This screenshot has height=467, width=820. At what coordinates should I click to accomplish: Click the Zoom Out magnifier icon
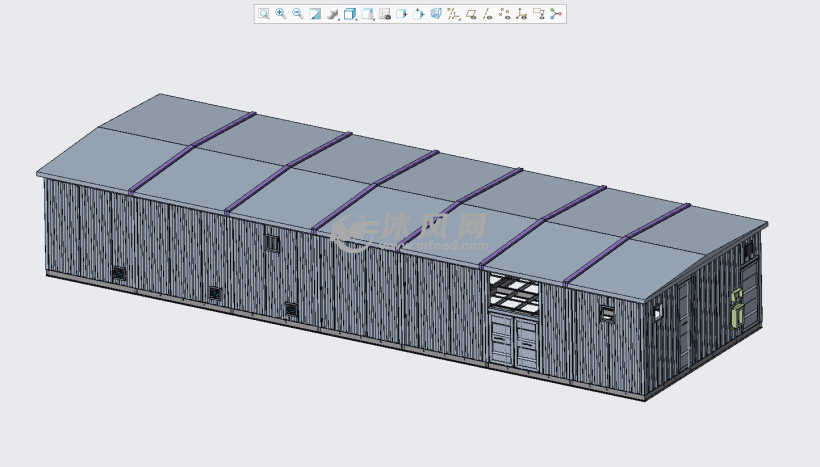point(298,14)
